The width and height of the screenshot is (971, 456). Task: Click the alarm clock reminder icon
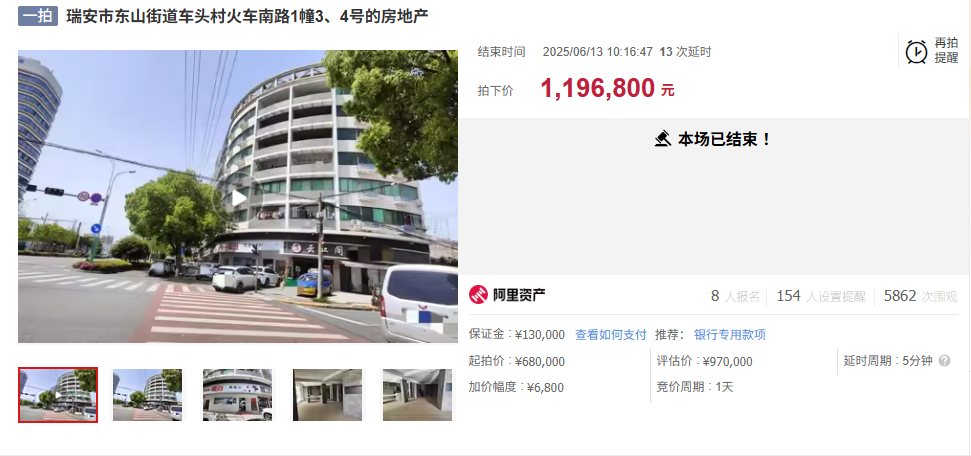tap(916, 51)
